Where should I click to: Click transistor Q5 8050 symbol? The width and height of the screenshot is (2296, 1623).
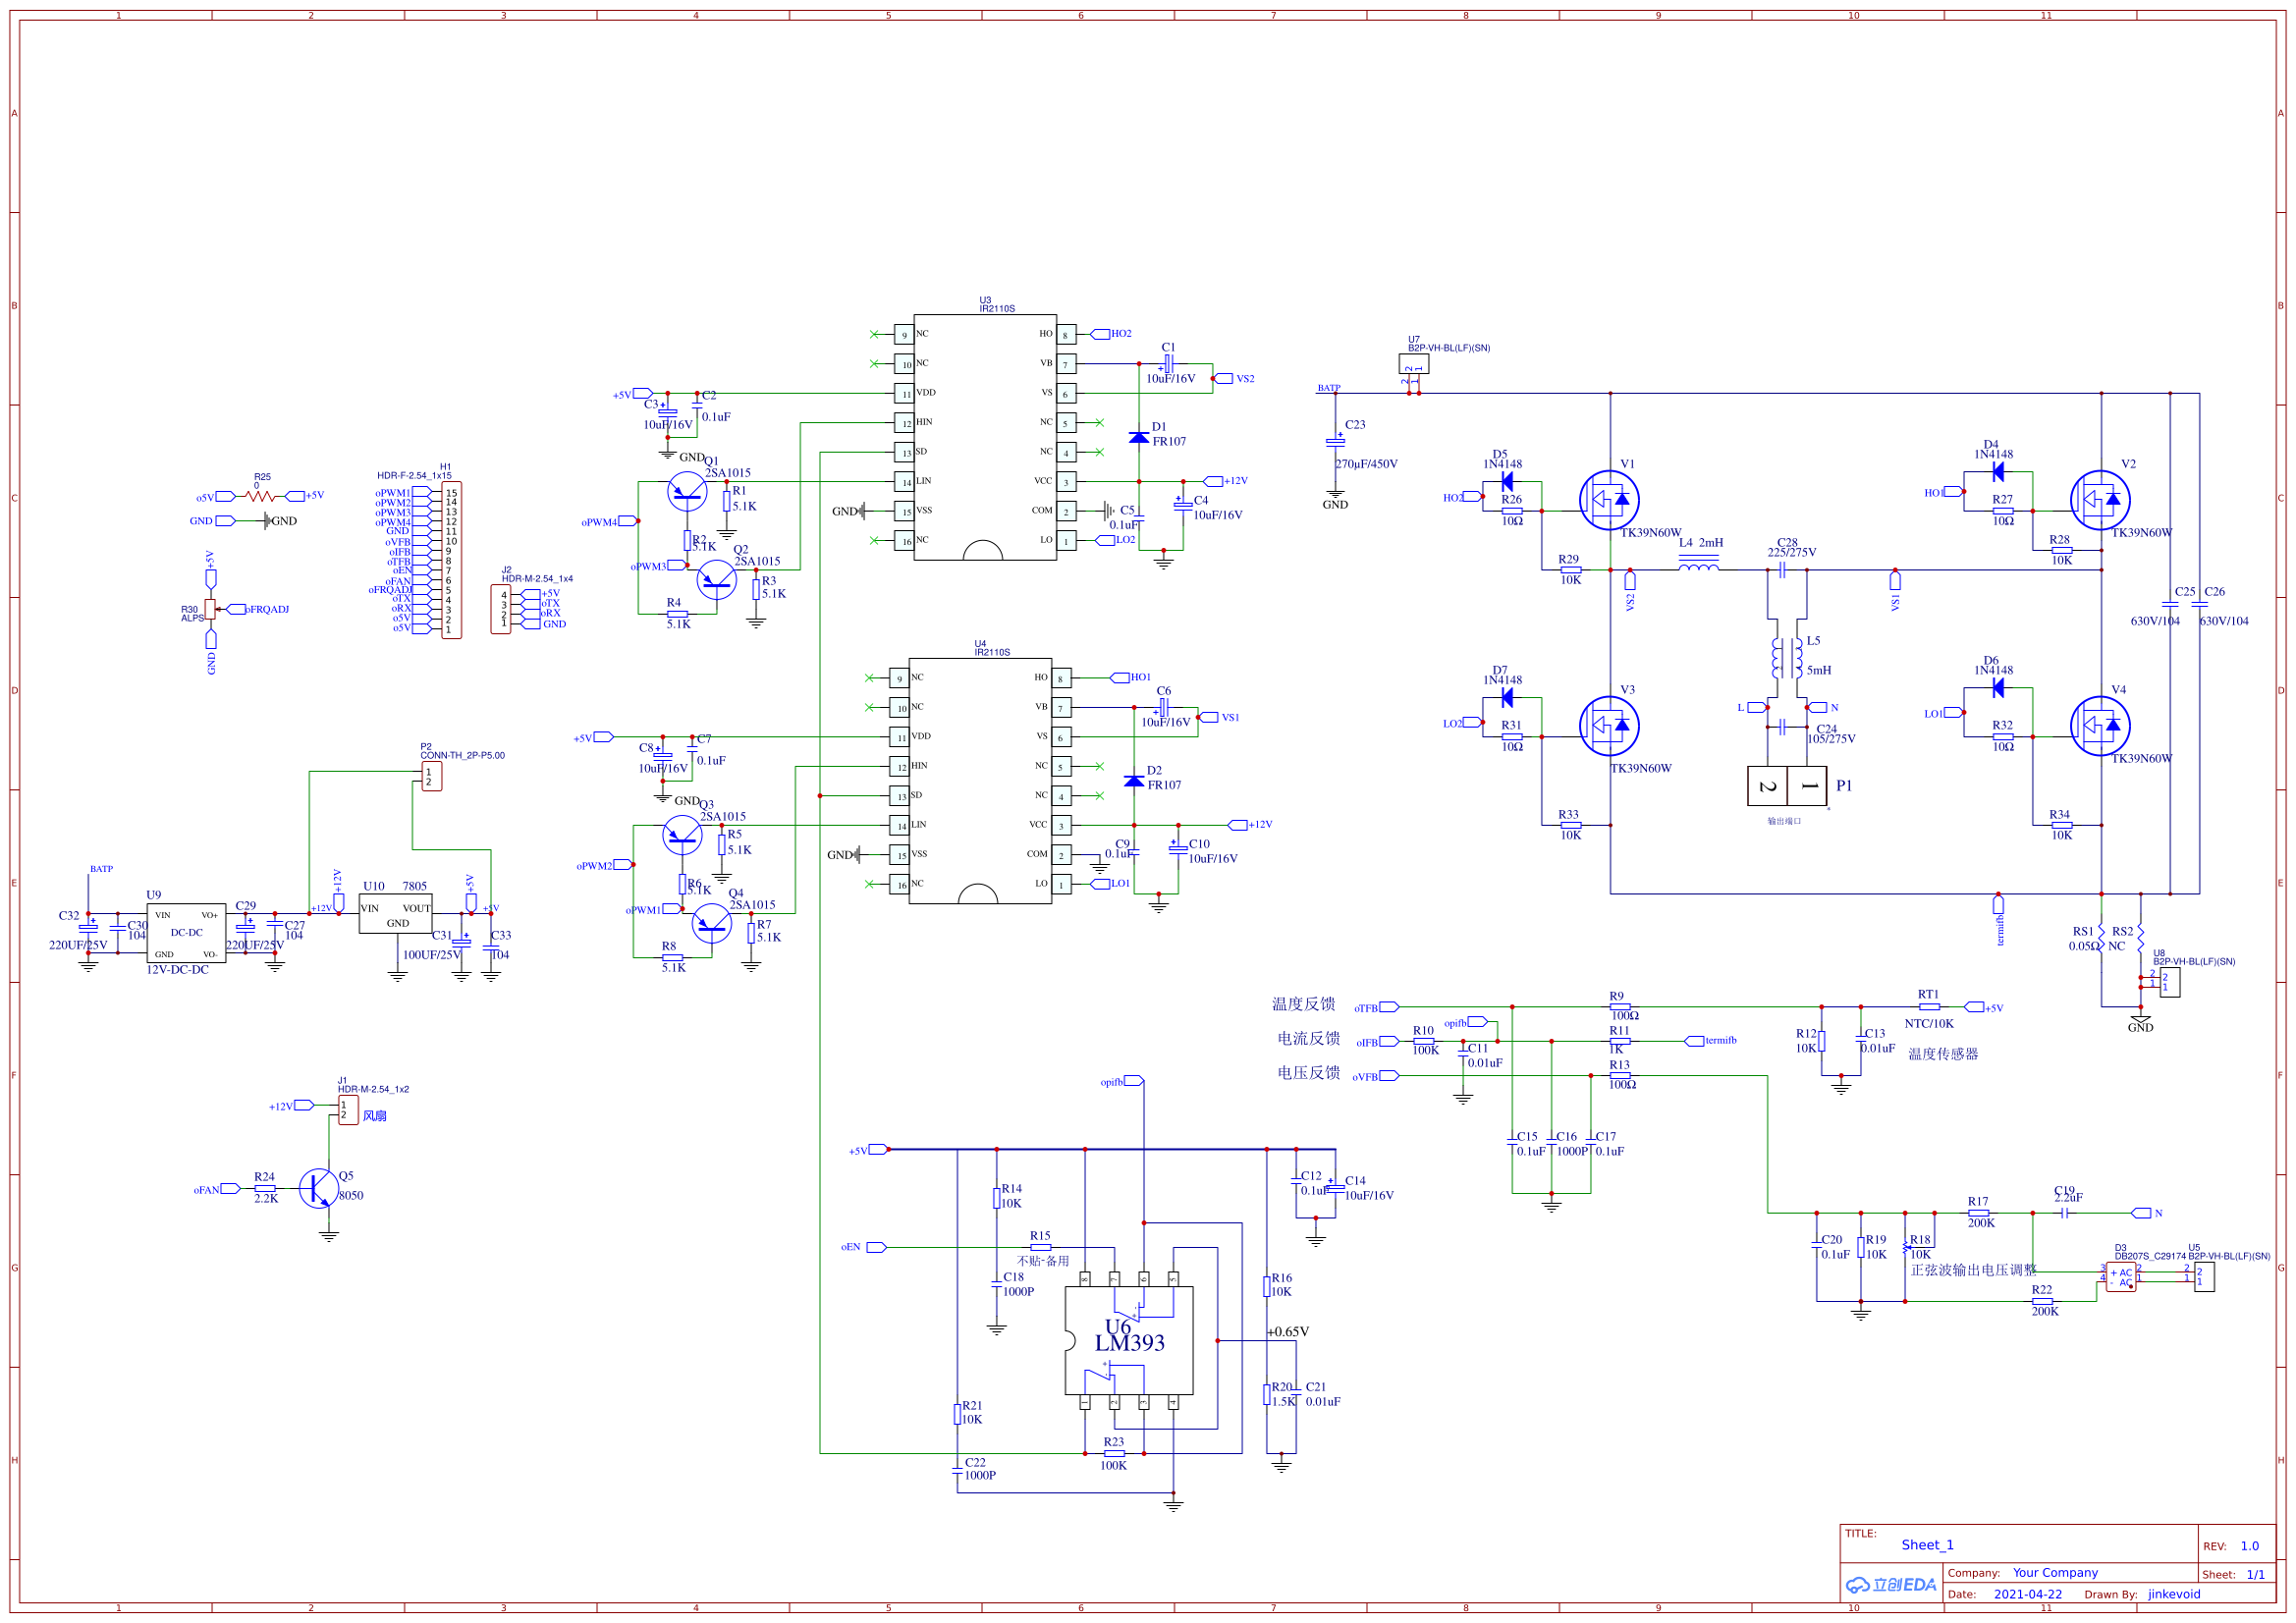click(318, 1188)
